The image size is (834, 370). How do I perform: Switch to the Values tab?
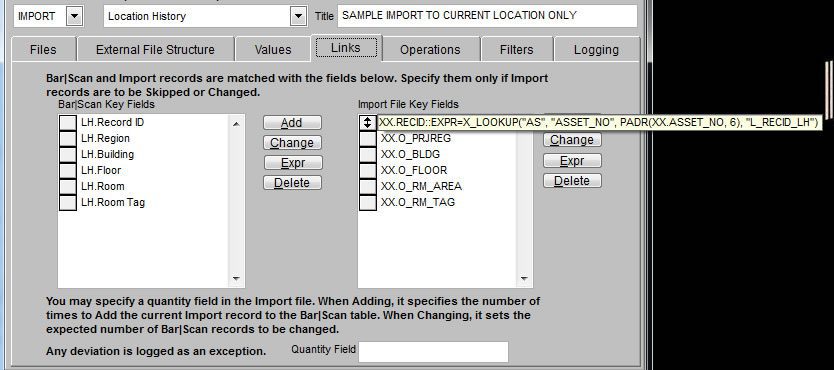coord(273,49)
